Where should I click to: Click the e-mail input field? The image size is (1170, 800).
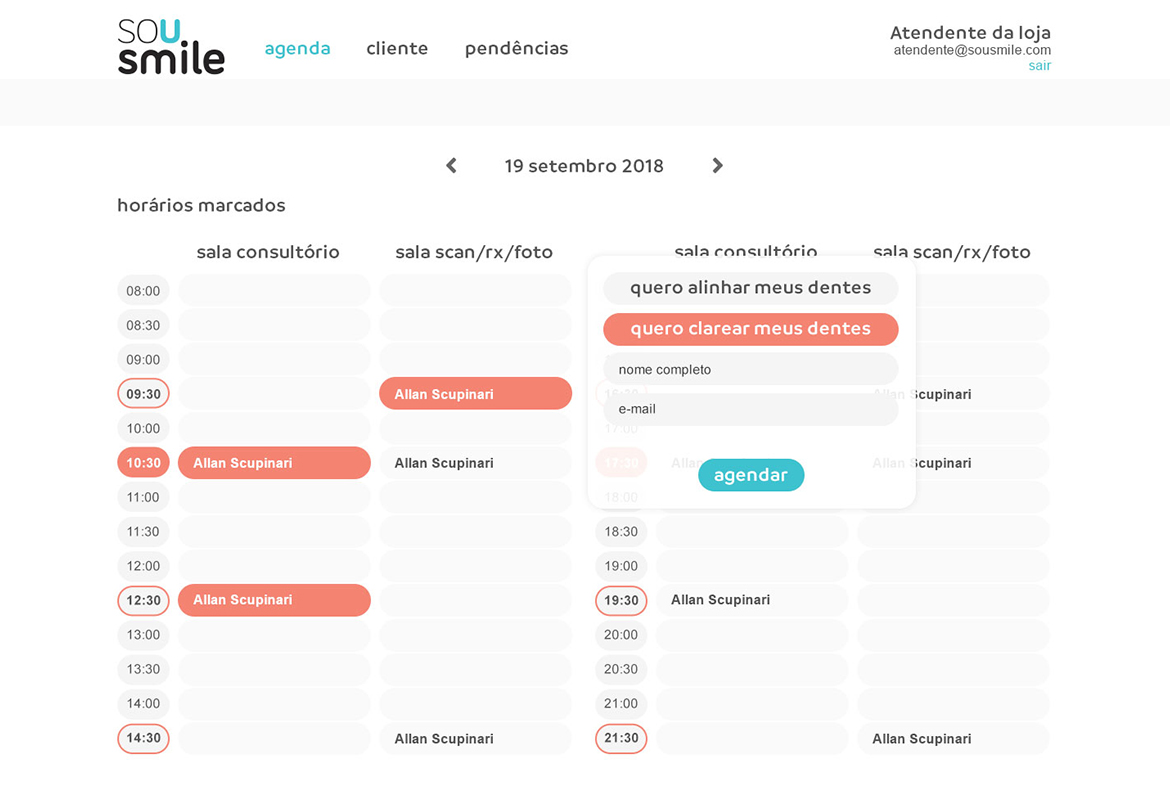coord(750,409)
